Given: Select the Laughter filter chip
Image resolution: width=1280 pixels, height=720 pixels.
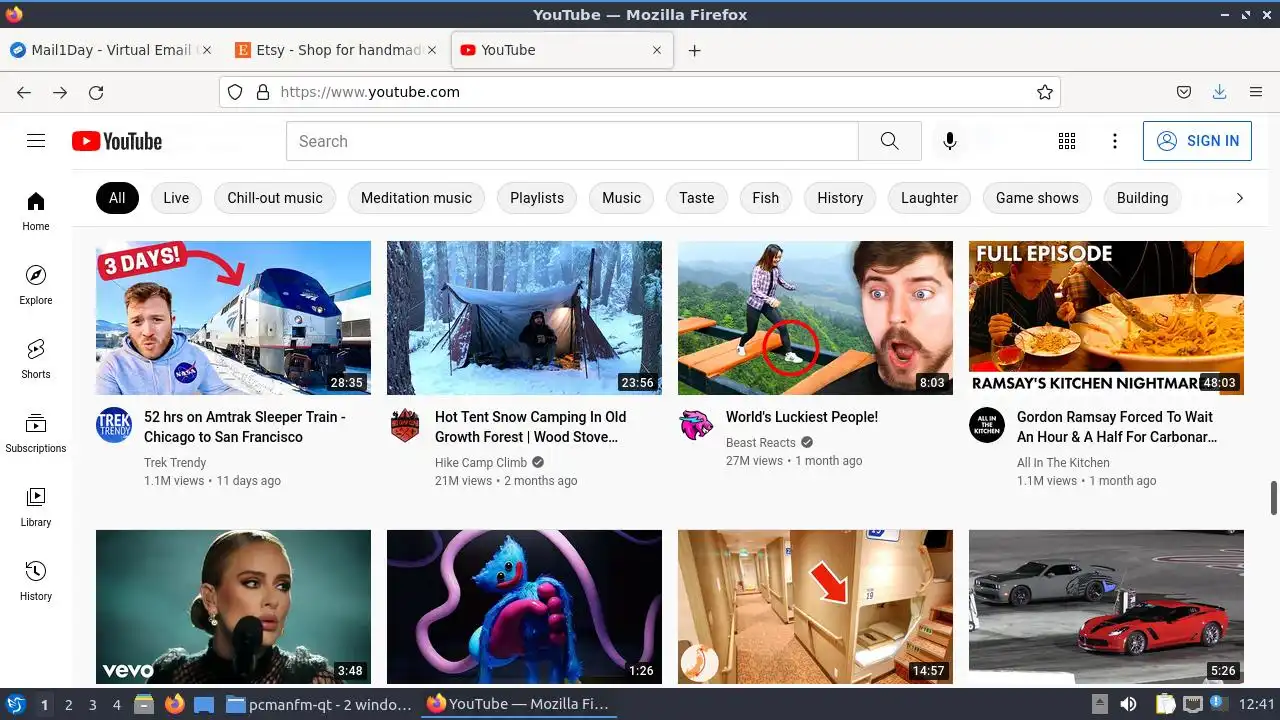Looking at the screenshot, I should (x=929, y=198).
